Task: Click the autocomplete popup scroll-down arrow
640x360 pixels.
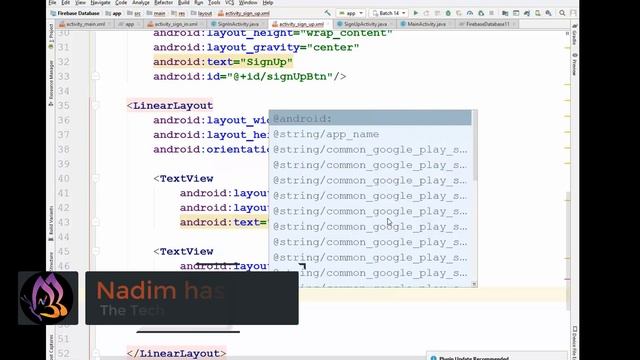Action: point(474,284)
